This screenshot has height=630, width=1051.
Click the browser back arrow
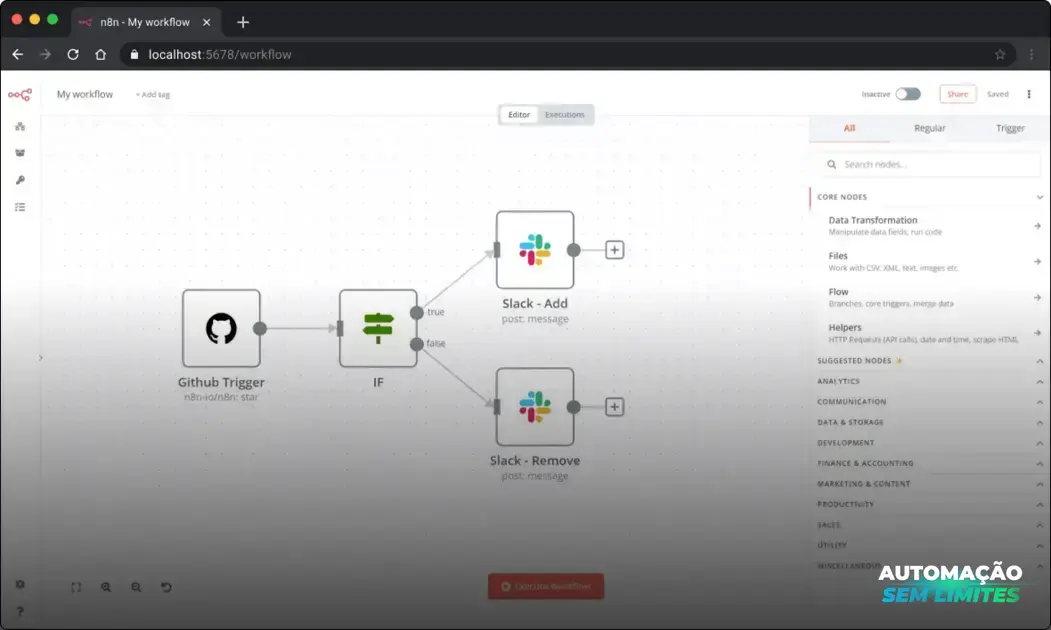pyautogui.click(x=18, y=54)
